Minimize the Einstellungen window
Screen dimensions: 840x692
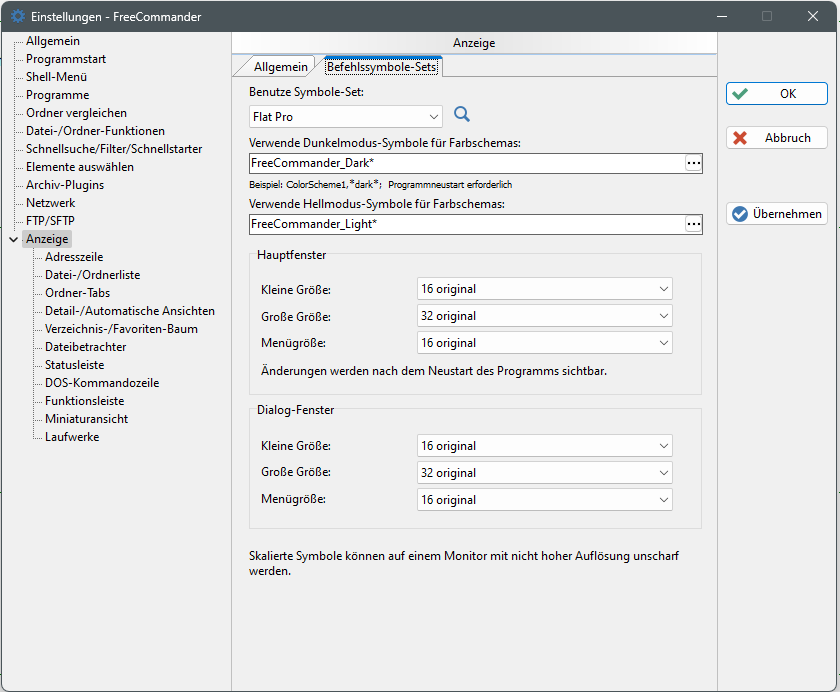point(722,16)
